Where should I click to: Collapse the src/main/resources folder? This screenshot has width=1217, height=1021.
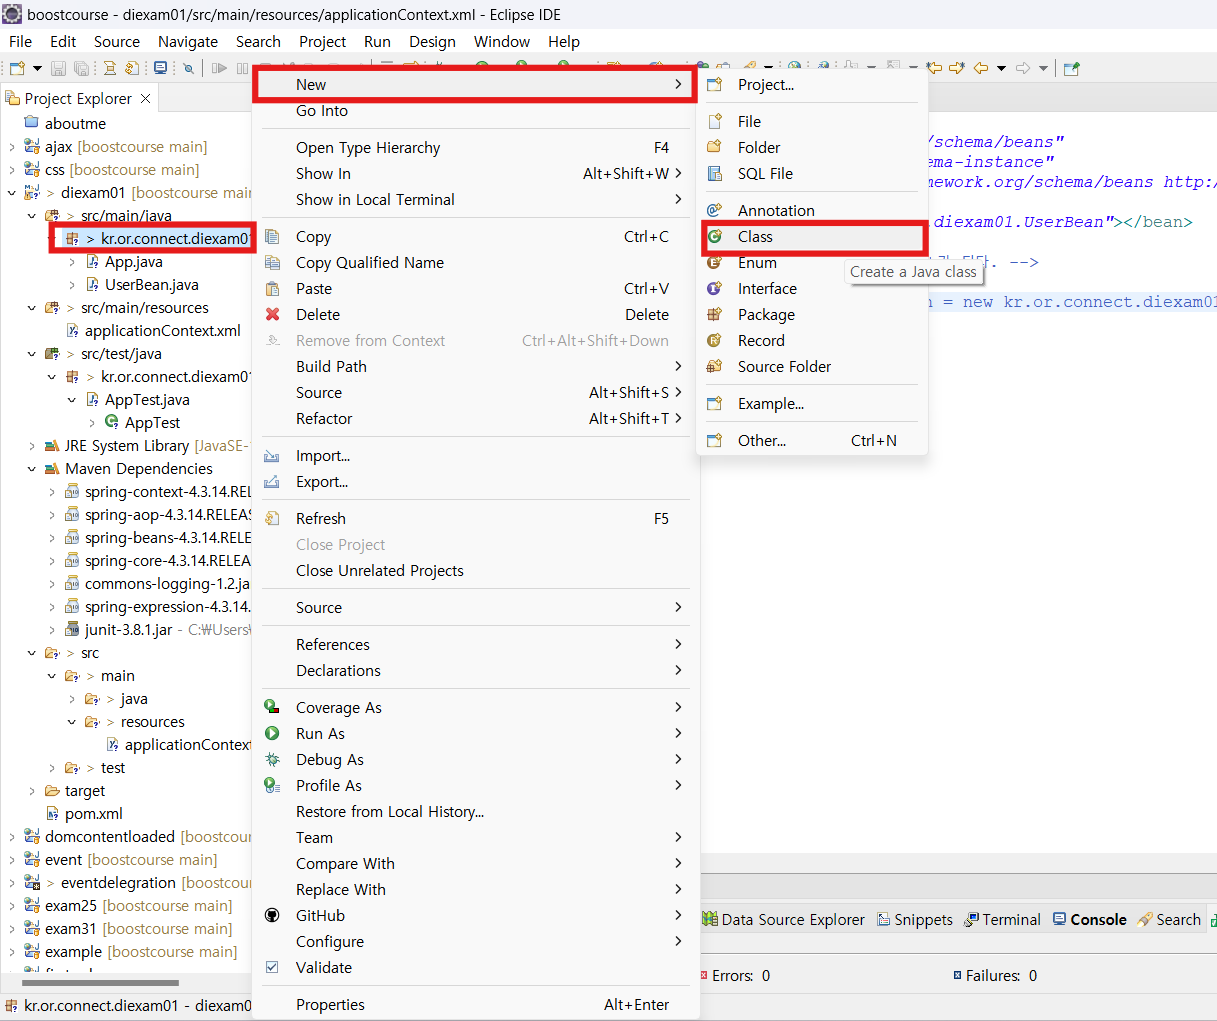(31, 308)
